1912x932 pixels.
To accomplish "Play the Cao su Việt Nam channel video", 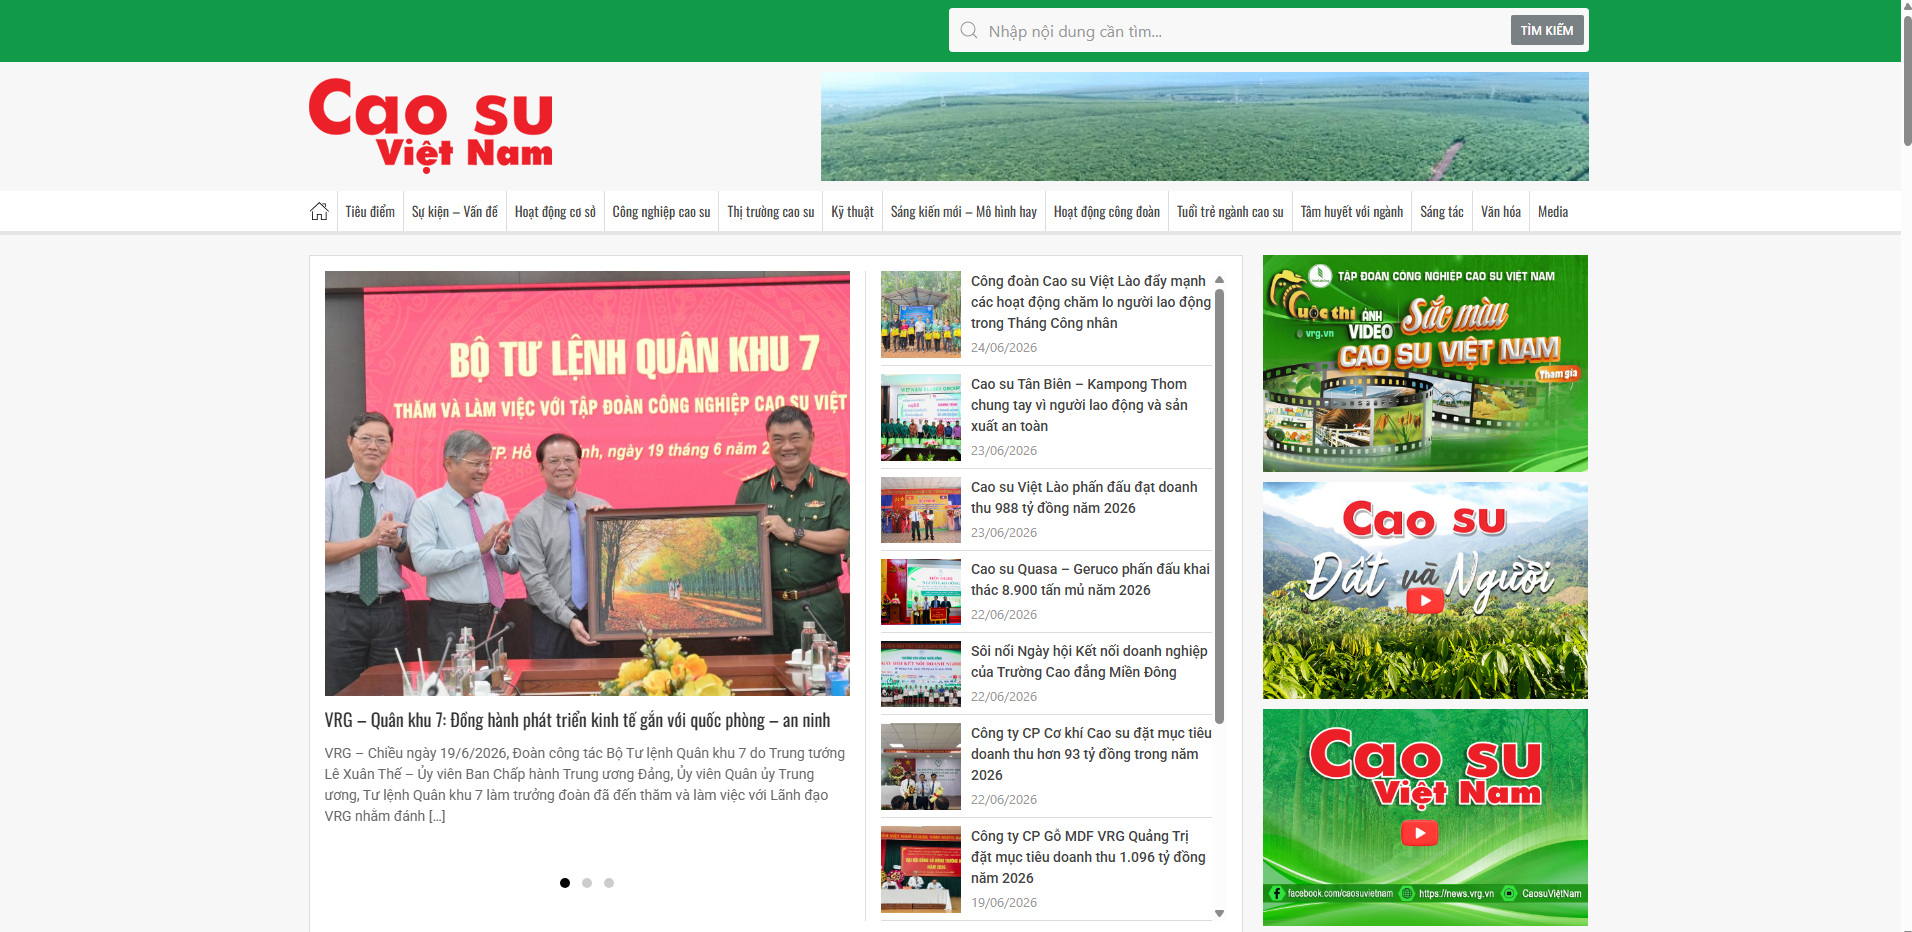I will click(x=1420, y=833).
